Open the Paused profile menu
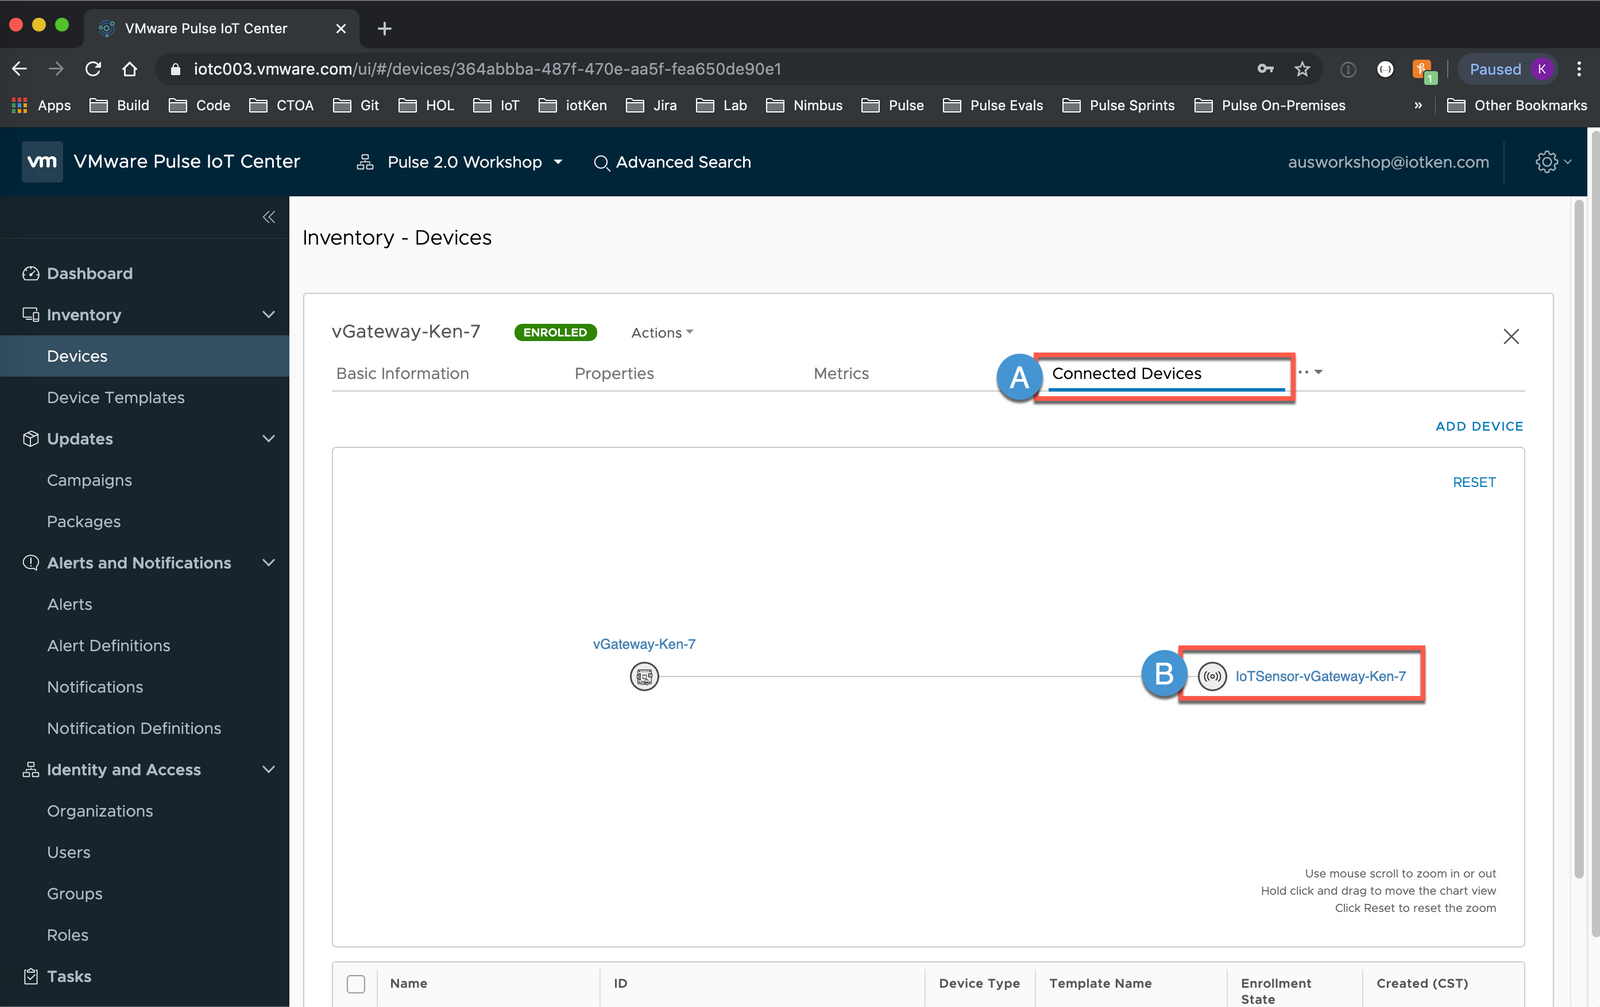Image resolution: width=1600 pixels, height=1007 pixels. 1508,69
